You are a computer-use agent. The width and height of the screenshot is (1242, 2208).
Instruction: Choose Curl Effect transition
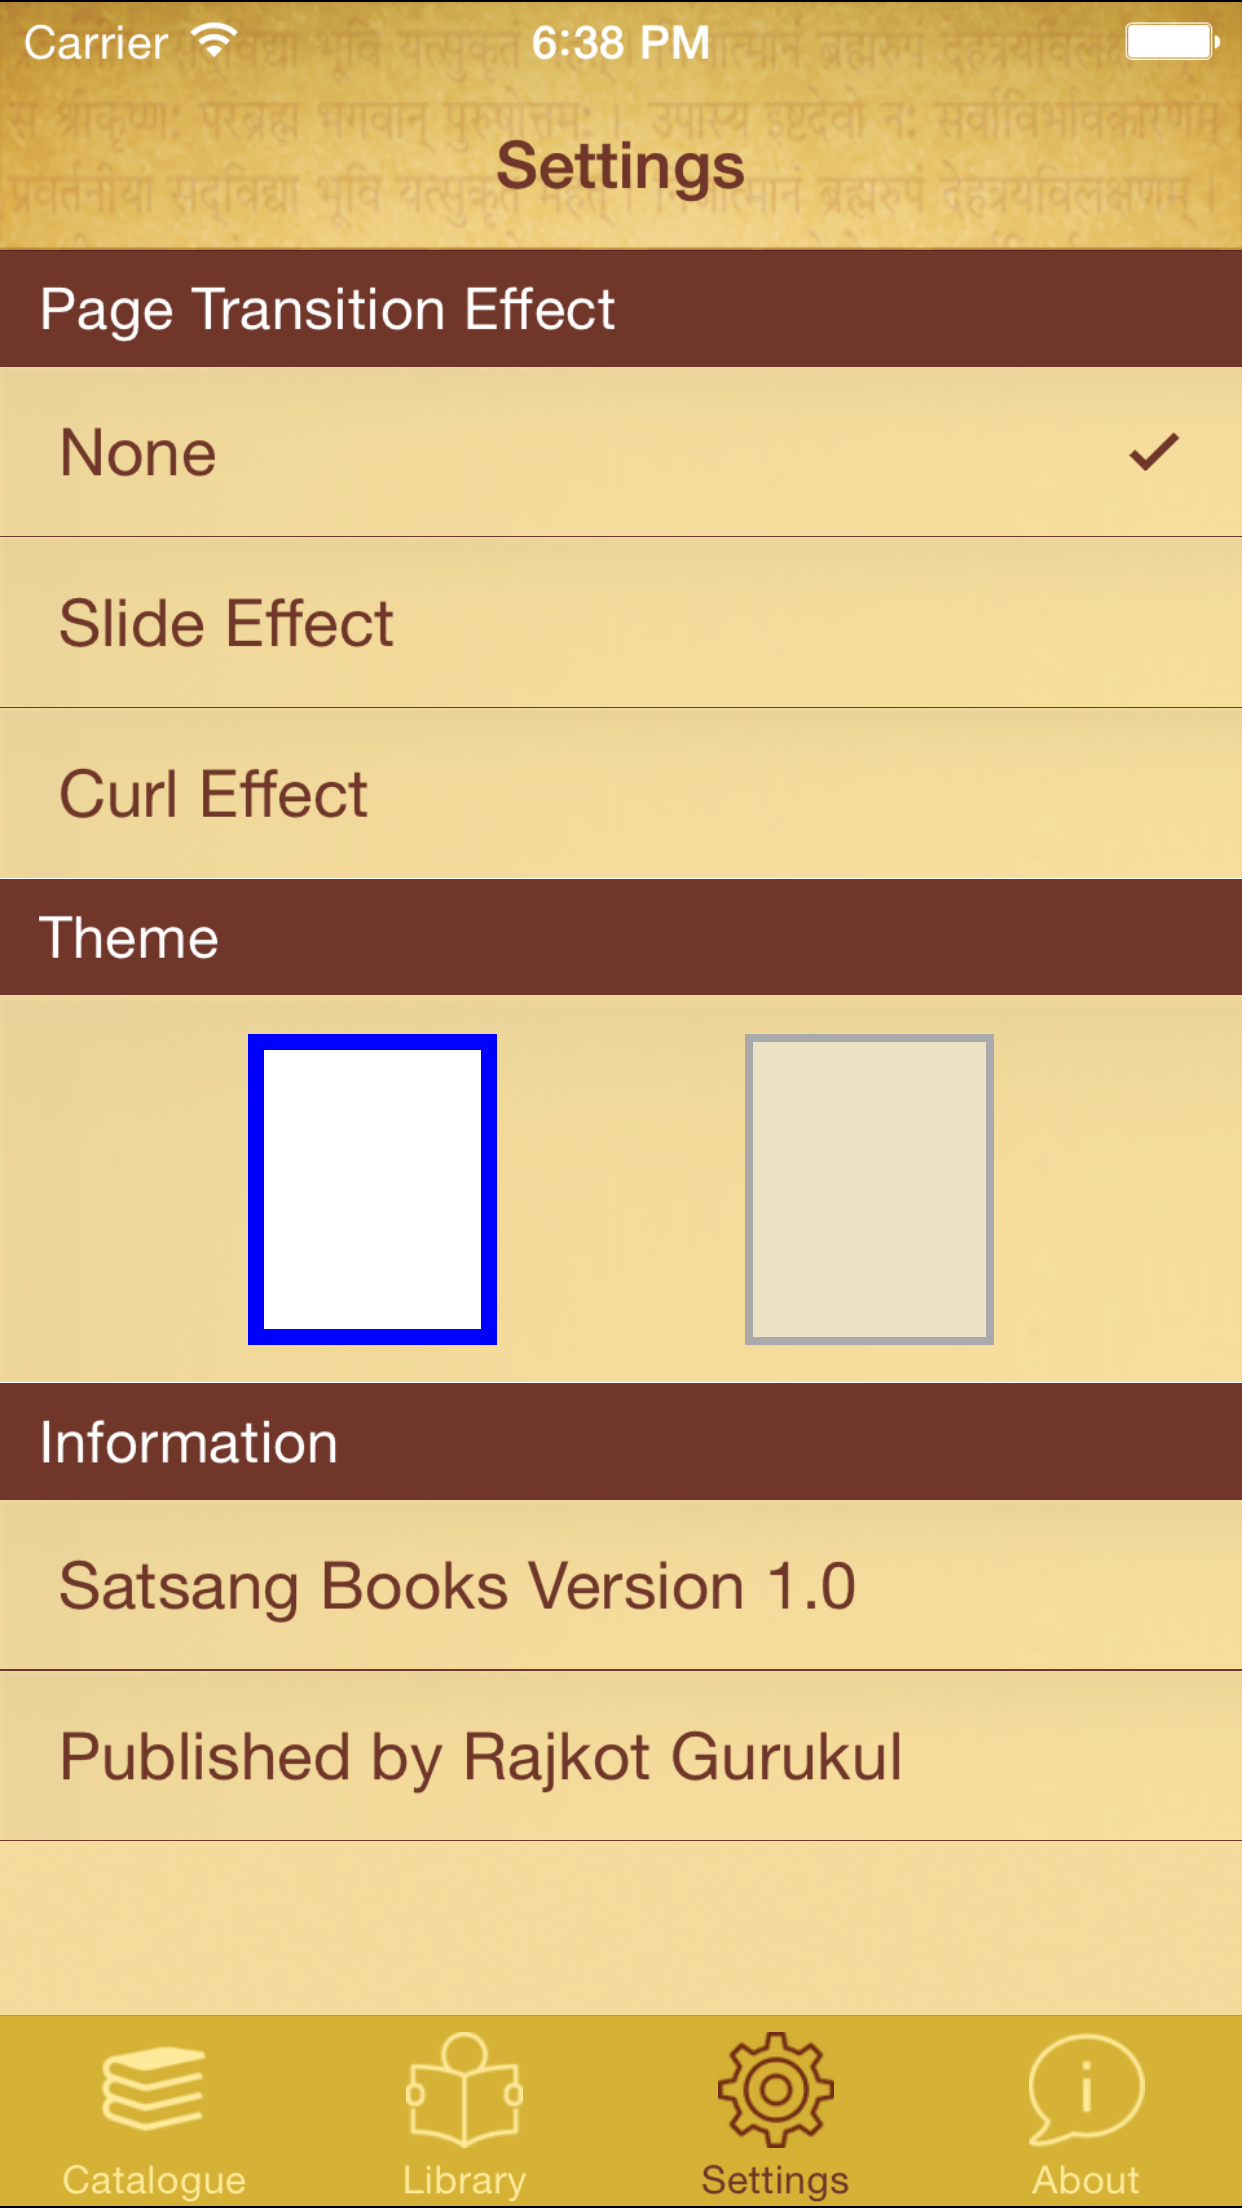(621, 794)
